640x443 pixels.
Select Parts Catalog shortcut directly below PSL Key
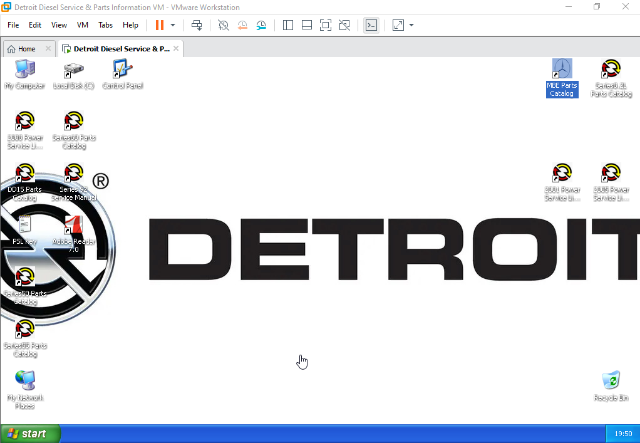click(x=25, y=286)
